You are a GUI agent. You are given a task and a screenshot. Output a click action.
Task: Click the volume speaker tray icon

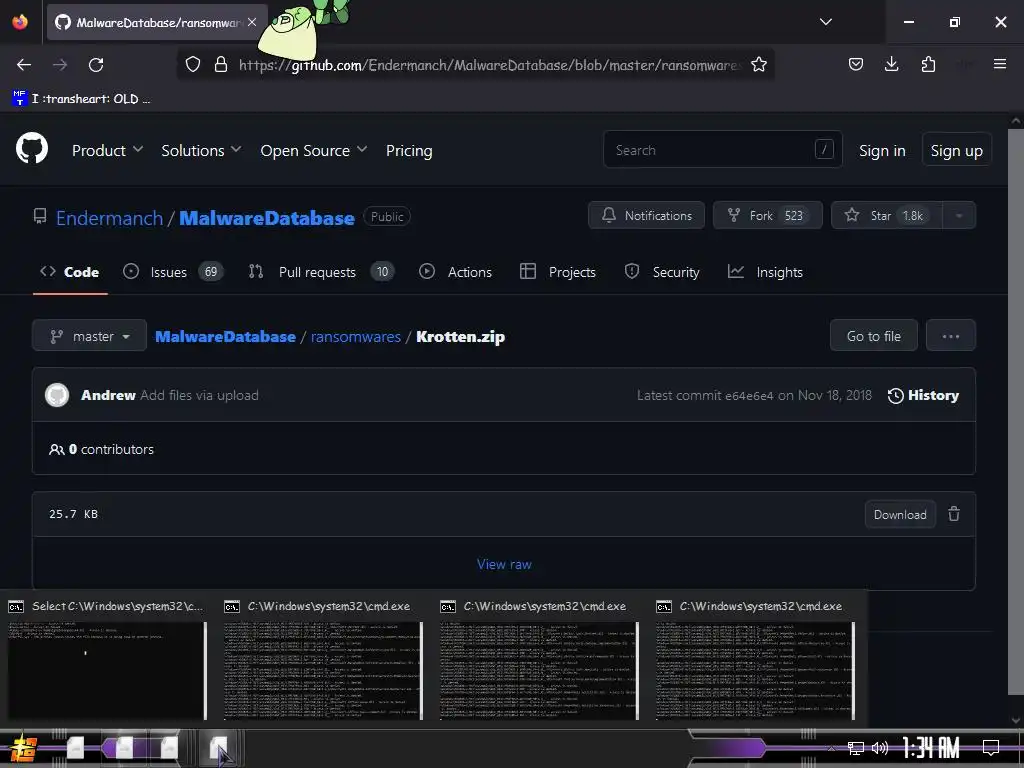click(x=880, y=748)
